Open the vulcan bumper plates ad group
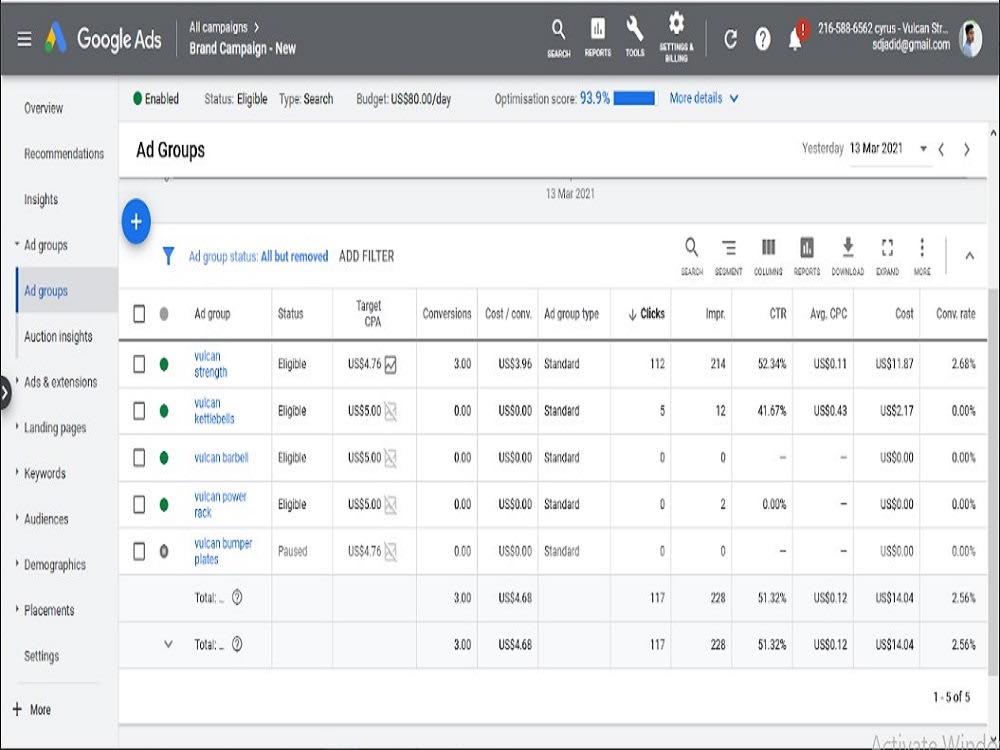 click(x=223, y=551)
